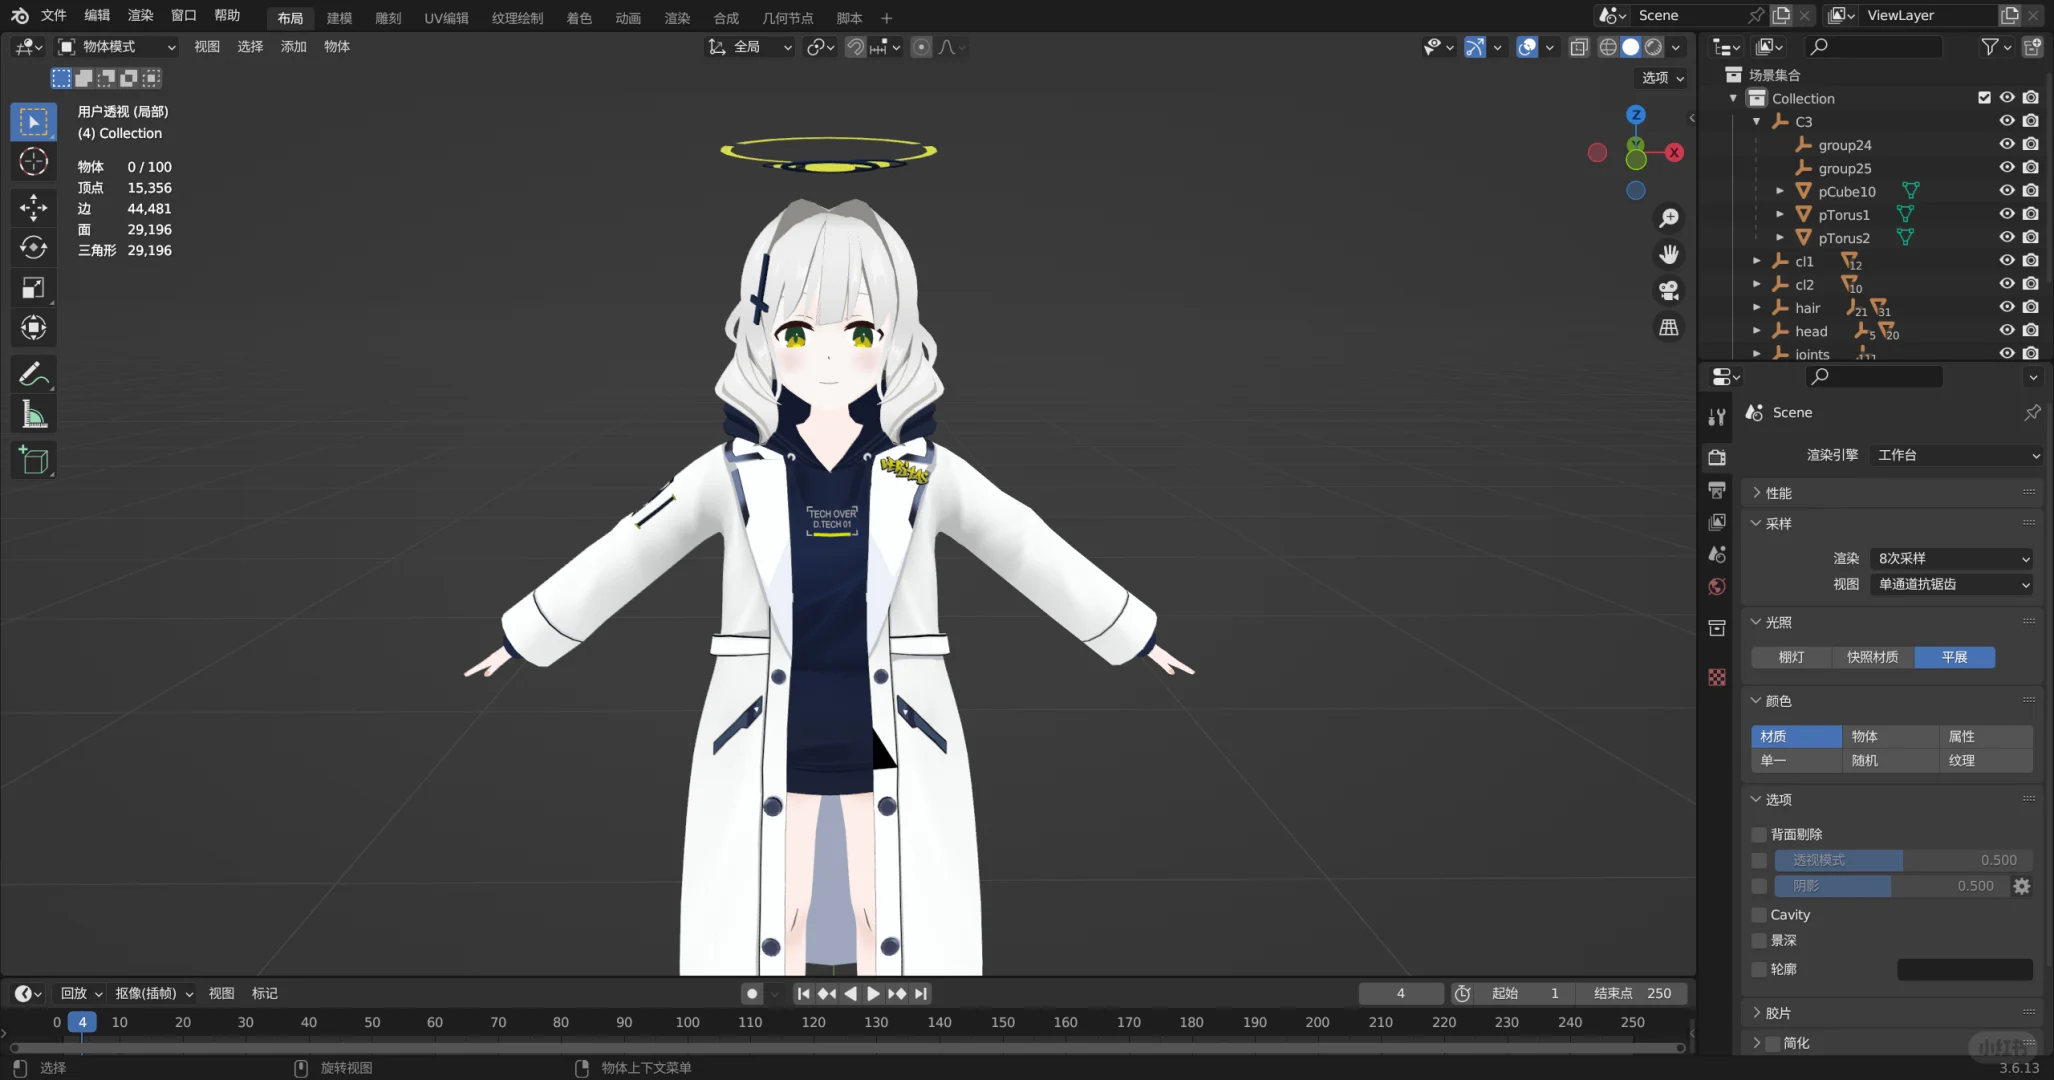Open the World properties tab

click(x=1717, y=587)
